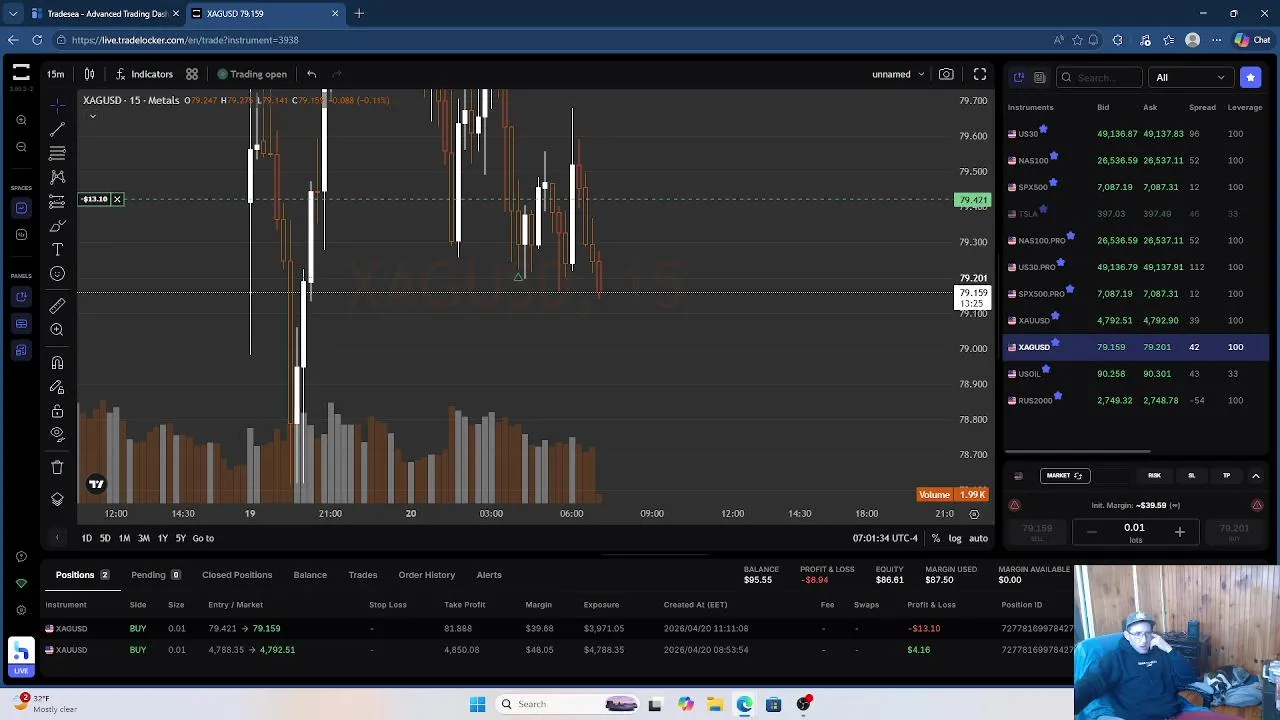Increase lot size with plus button
The image size is (1280, 720).
[x=1179, y=532]
